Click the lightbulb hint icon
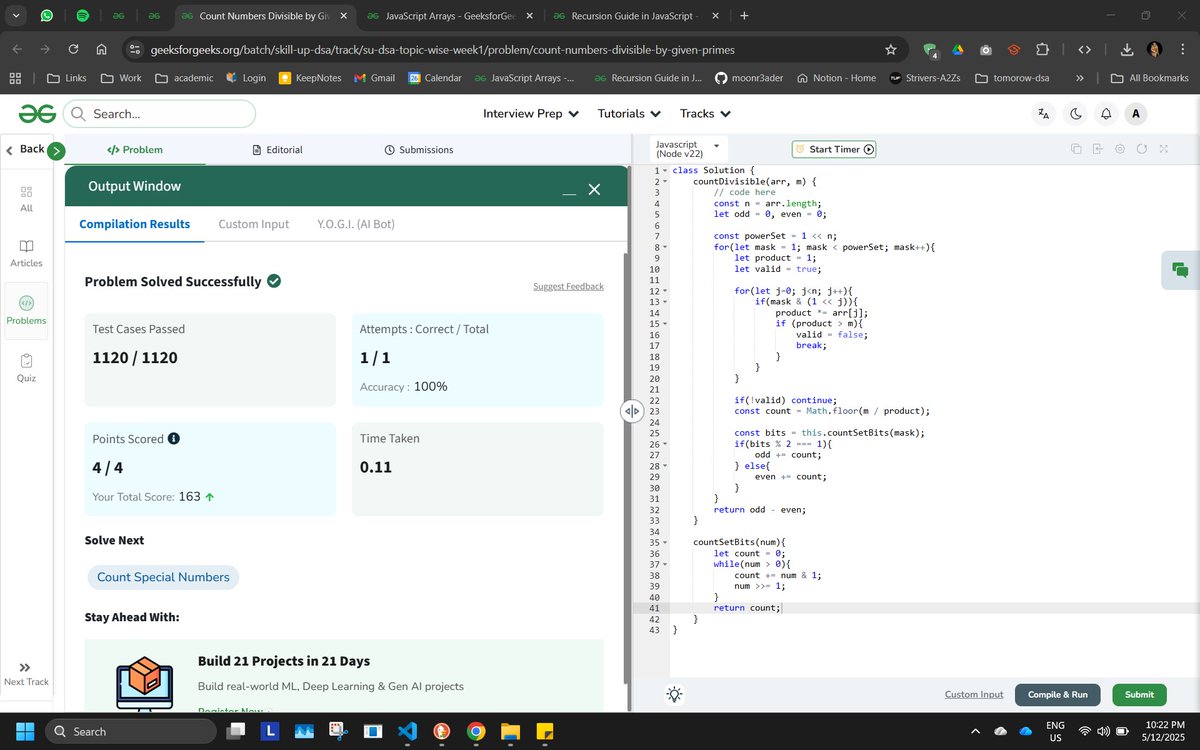 (x=675, y=695)
